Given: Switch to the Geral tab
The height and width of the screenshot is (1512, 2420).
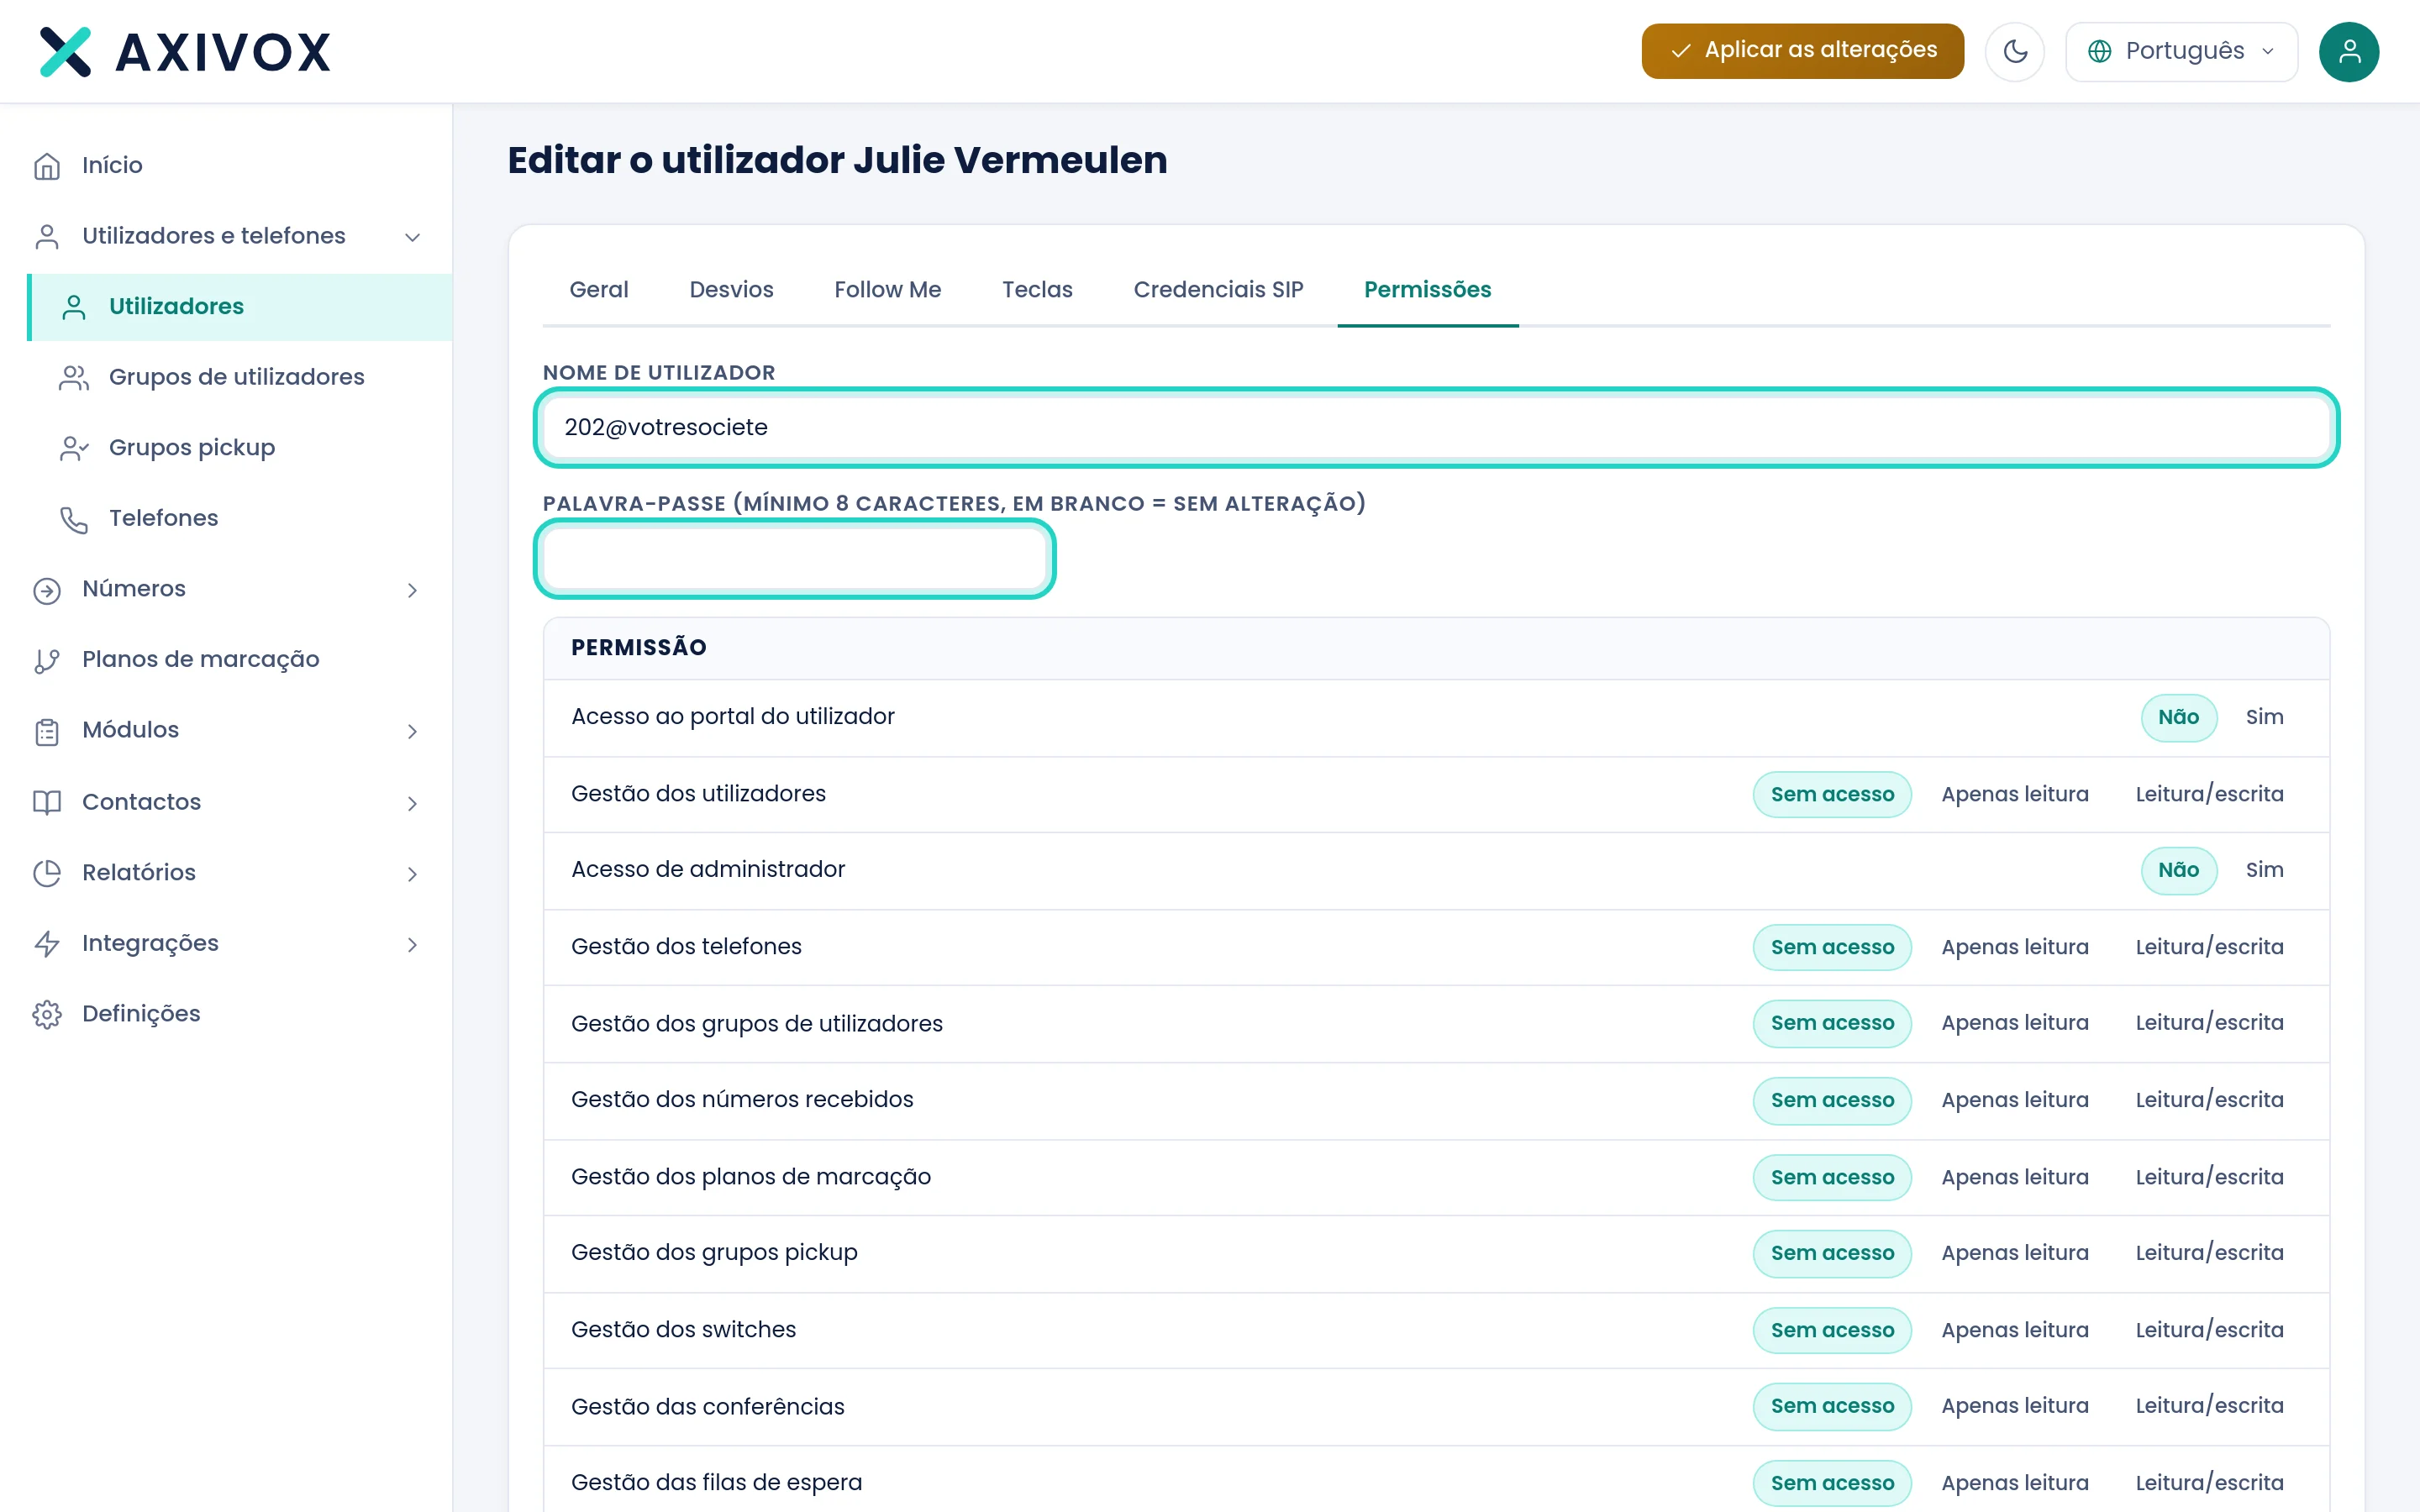Looking at the screenshot, I should click(x=598, y=290).
